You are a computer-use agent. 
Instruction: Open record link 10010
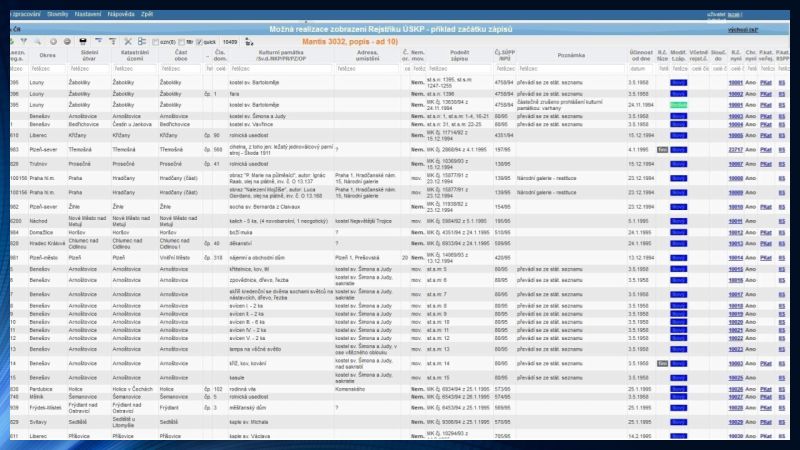(x=736, y=207)
